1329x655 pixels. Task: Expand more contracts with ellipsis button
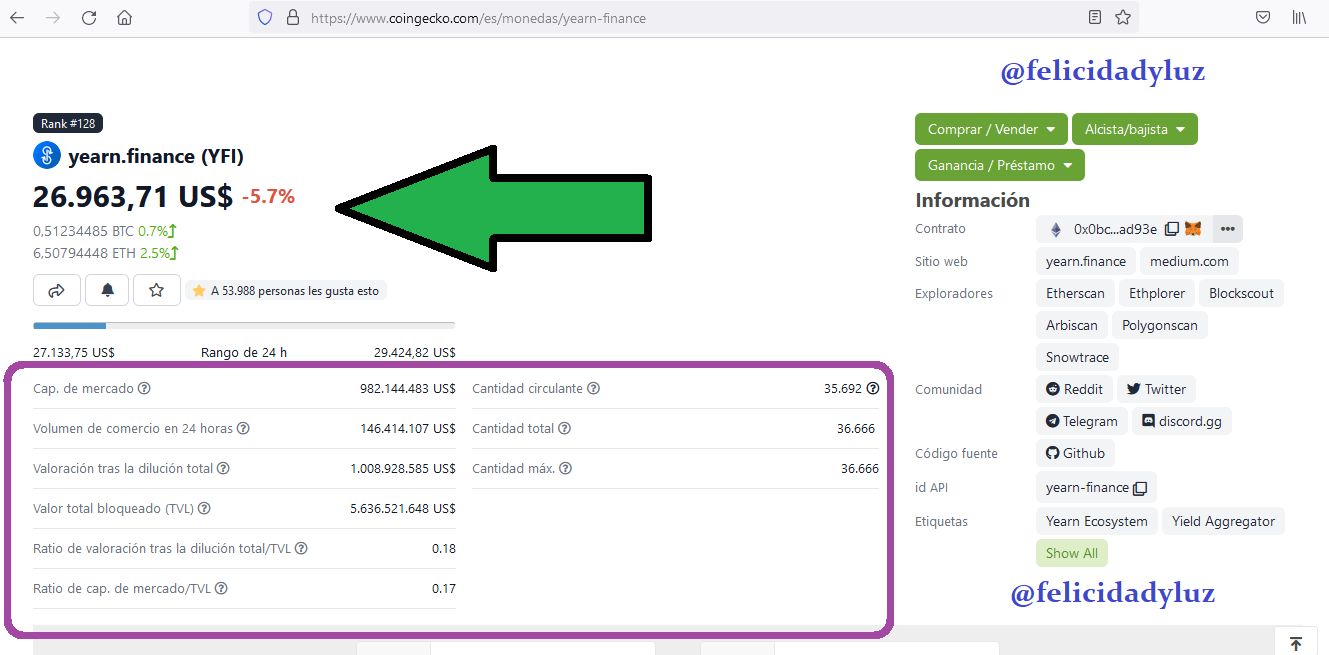click(x=1227, y=229)
